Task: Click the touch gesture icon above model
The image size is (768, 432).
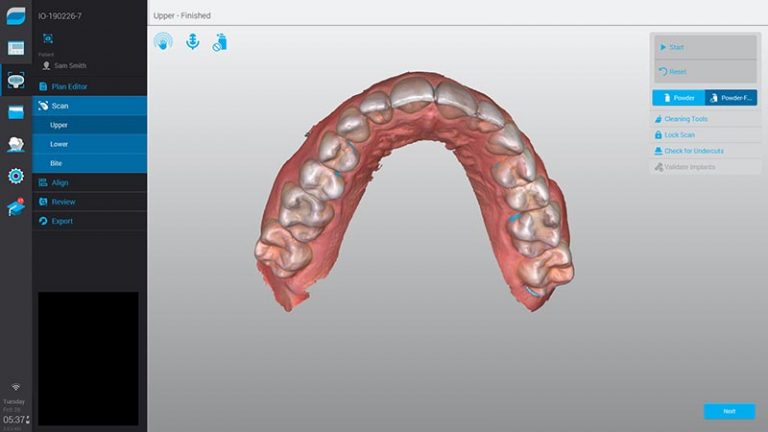Action: [163, 42]
